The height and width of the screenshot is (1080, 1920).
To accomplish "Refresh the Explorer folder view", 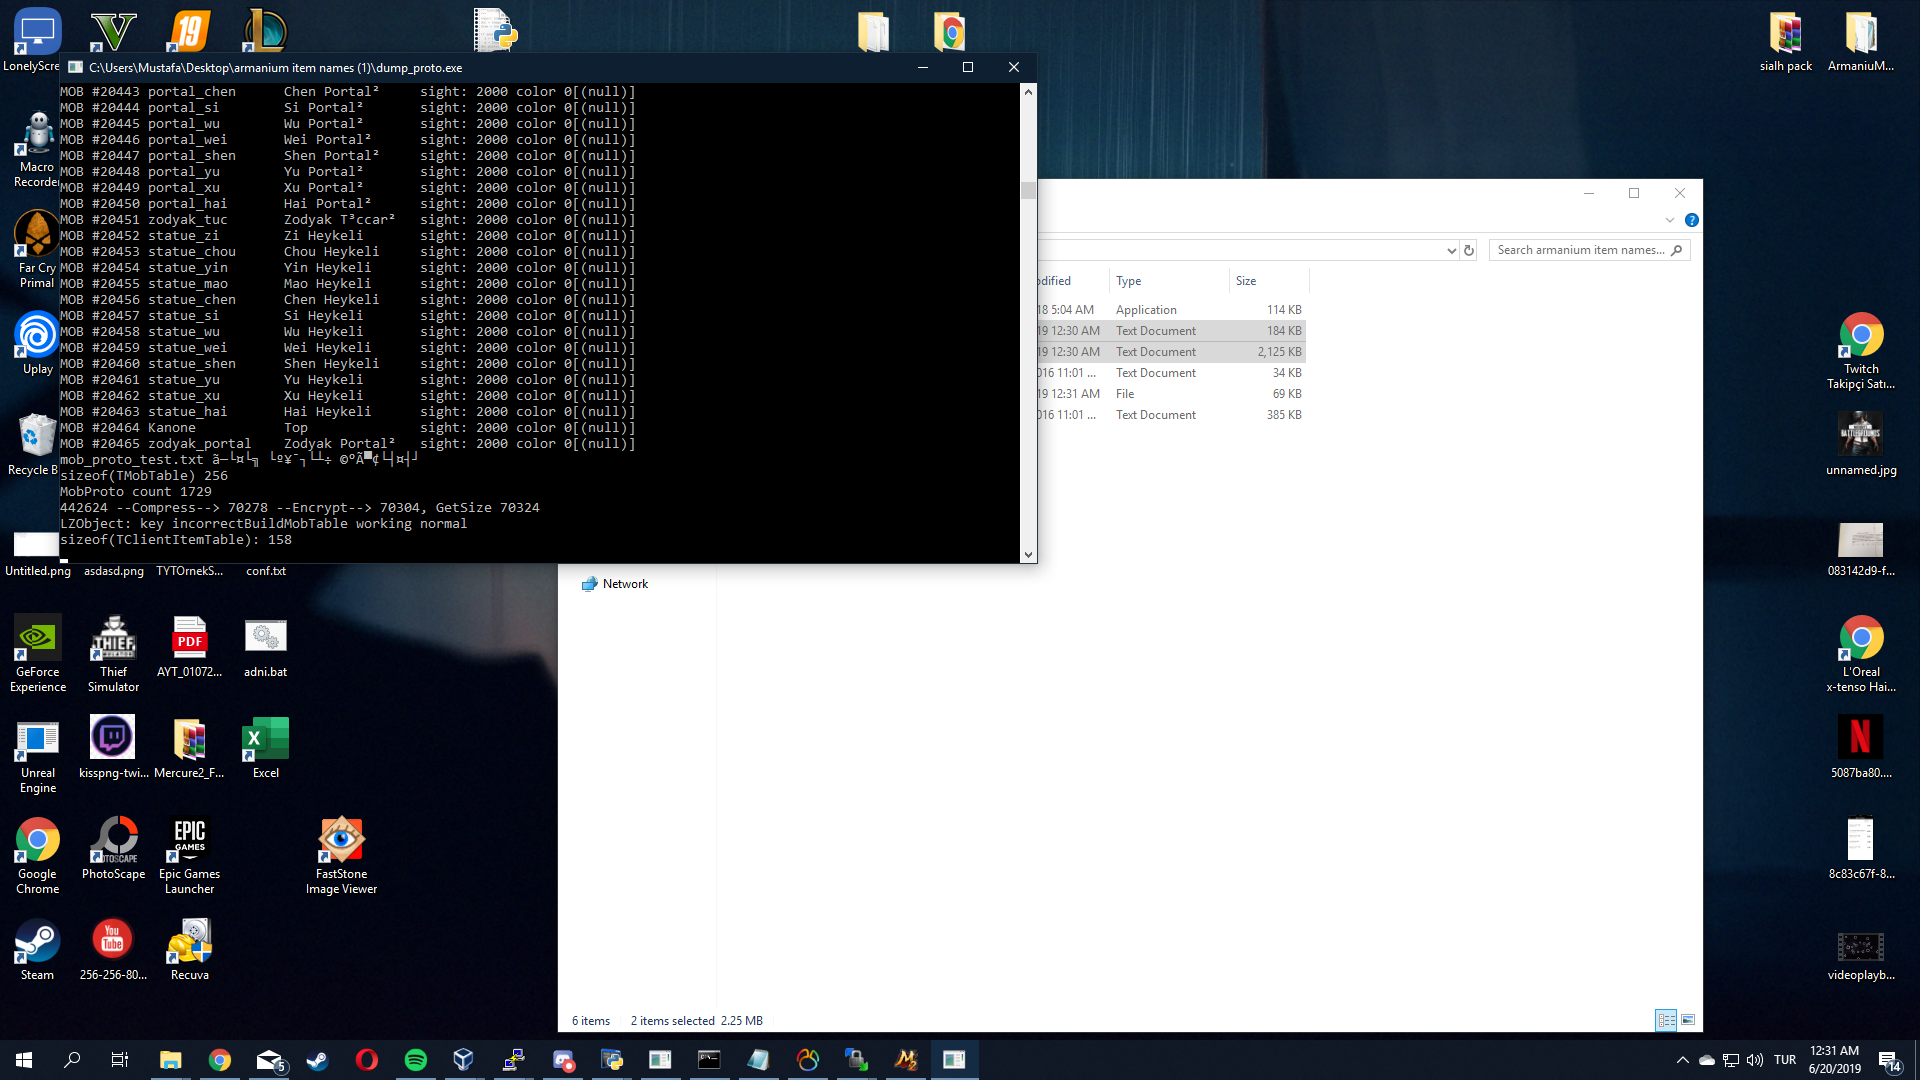I will (x=1469, y=251).
